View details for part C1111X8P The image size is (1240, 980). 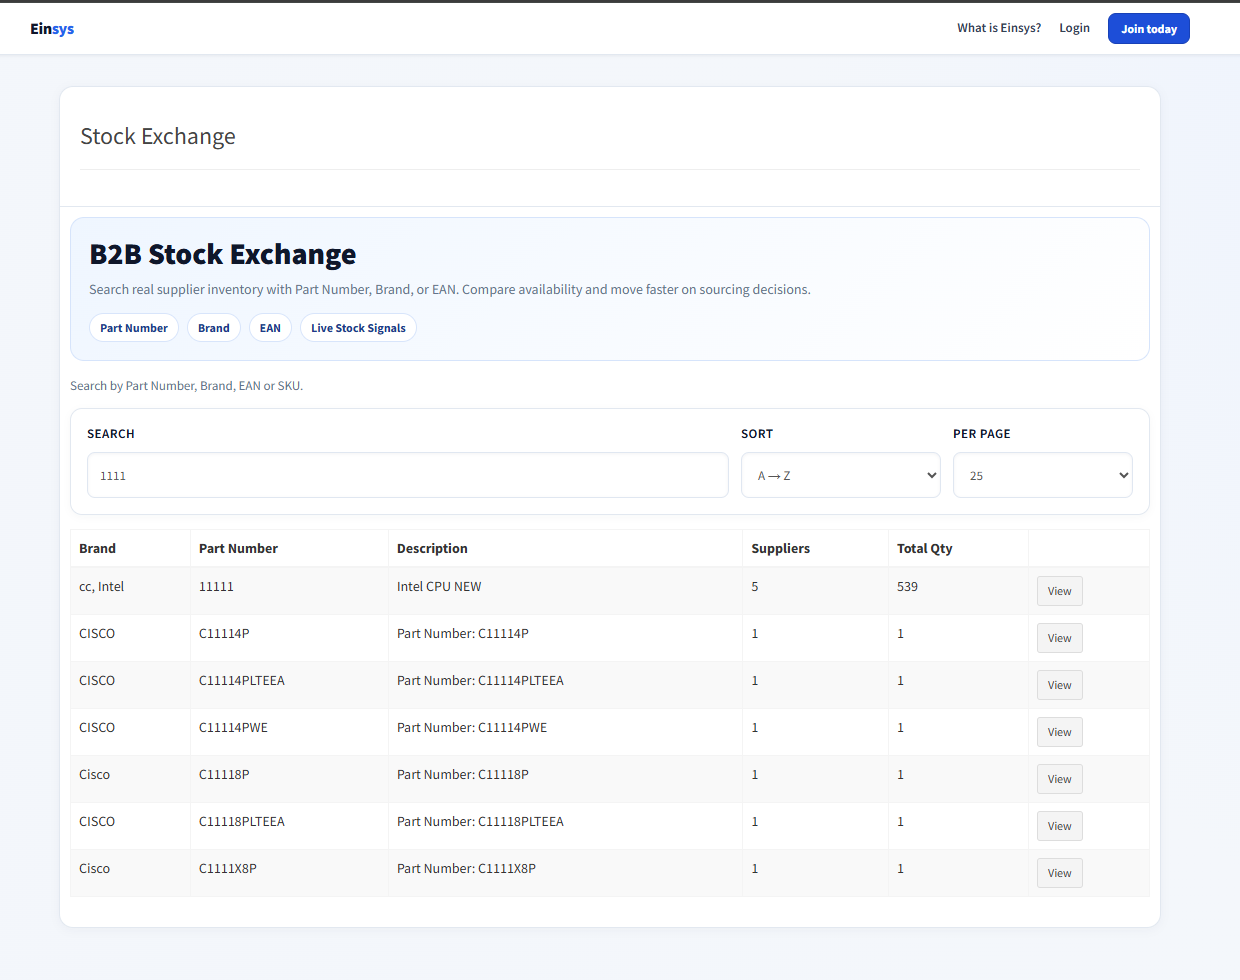(x=1059, y=873)
